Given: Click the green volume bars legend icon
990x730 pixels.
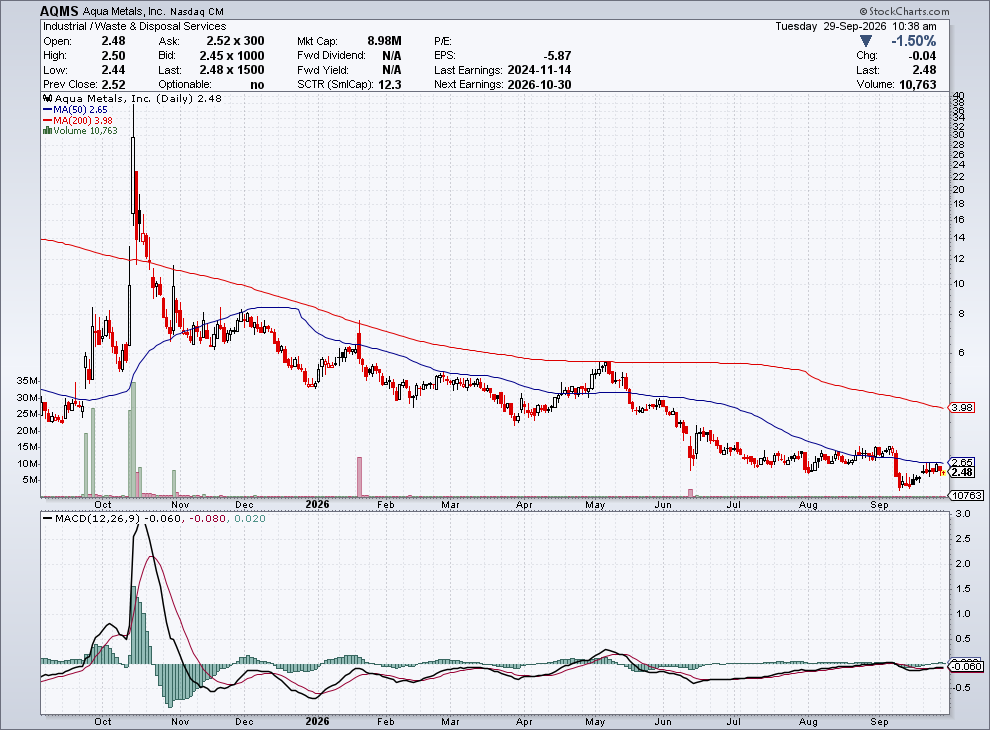Looking at the screenshot, I should tap(47, 131).
